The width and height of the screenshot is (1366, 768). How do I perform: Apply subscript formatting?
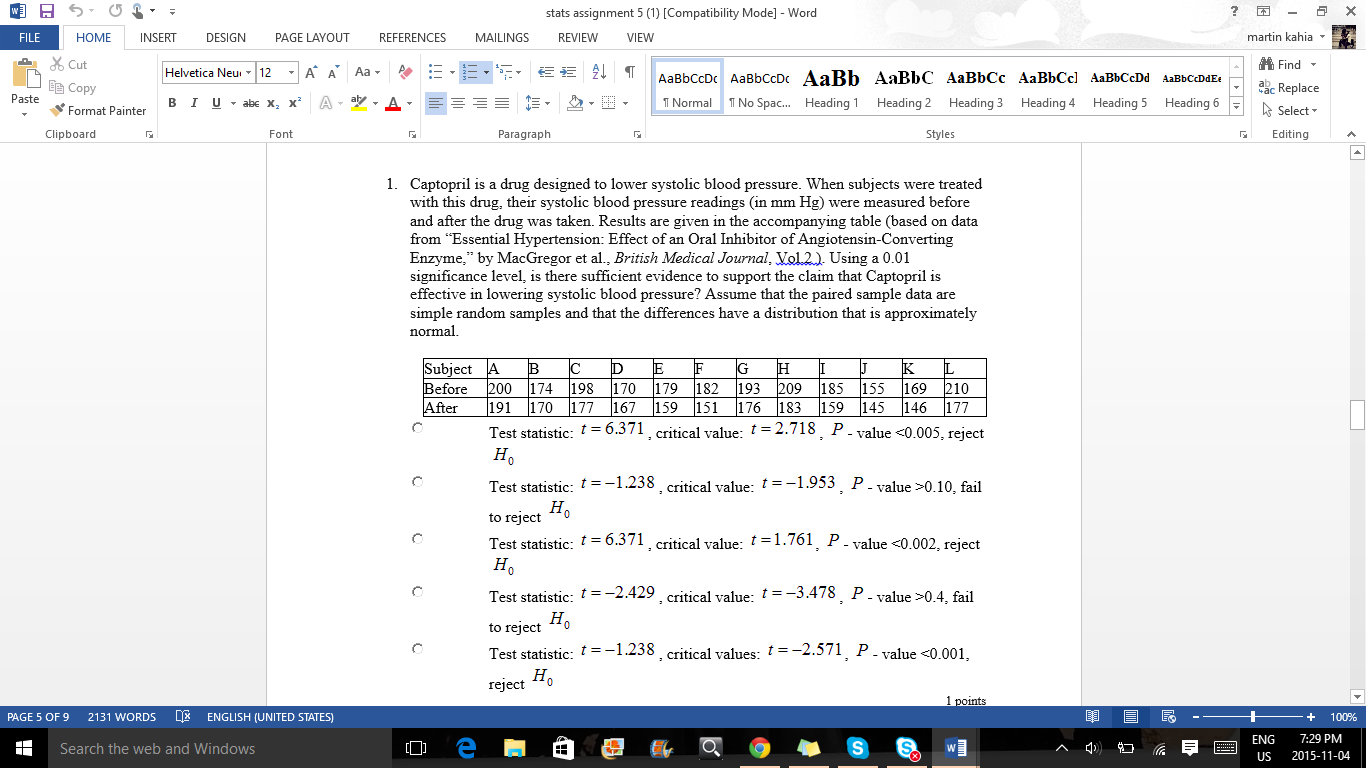pyautogui.click(x=274, y=103)
